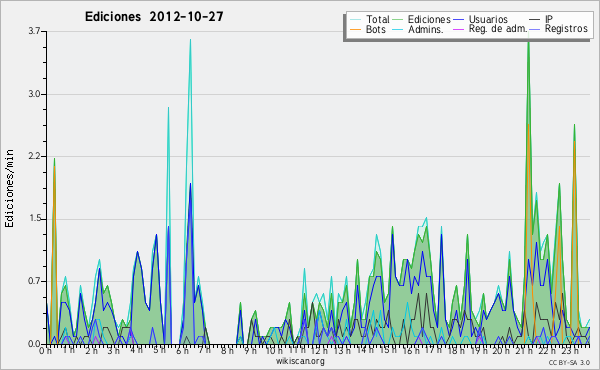Select the 'Usuarios' legend entry
The height and width of the screenshot is (370, 600).
point(488,19)
